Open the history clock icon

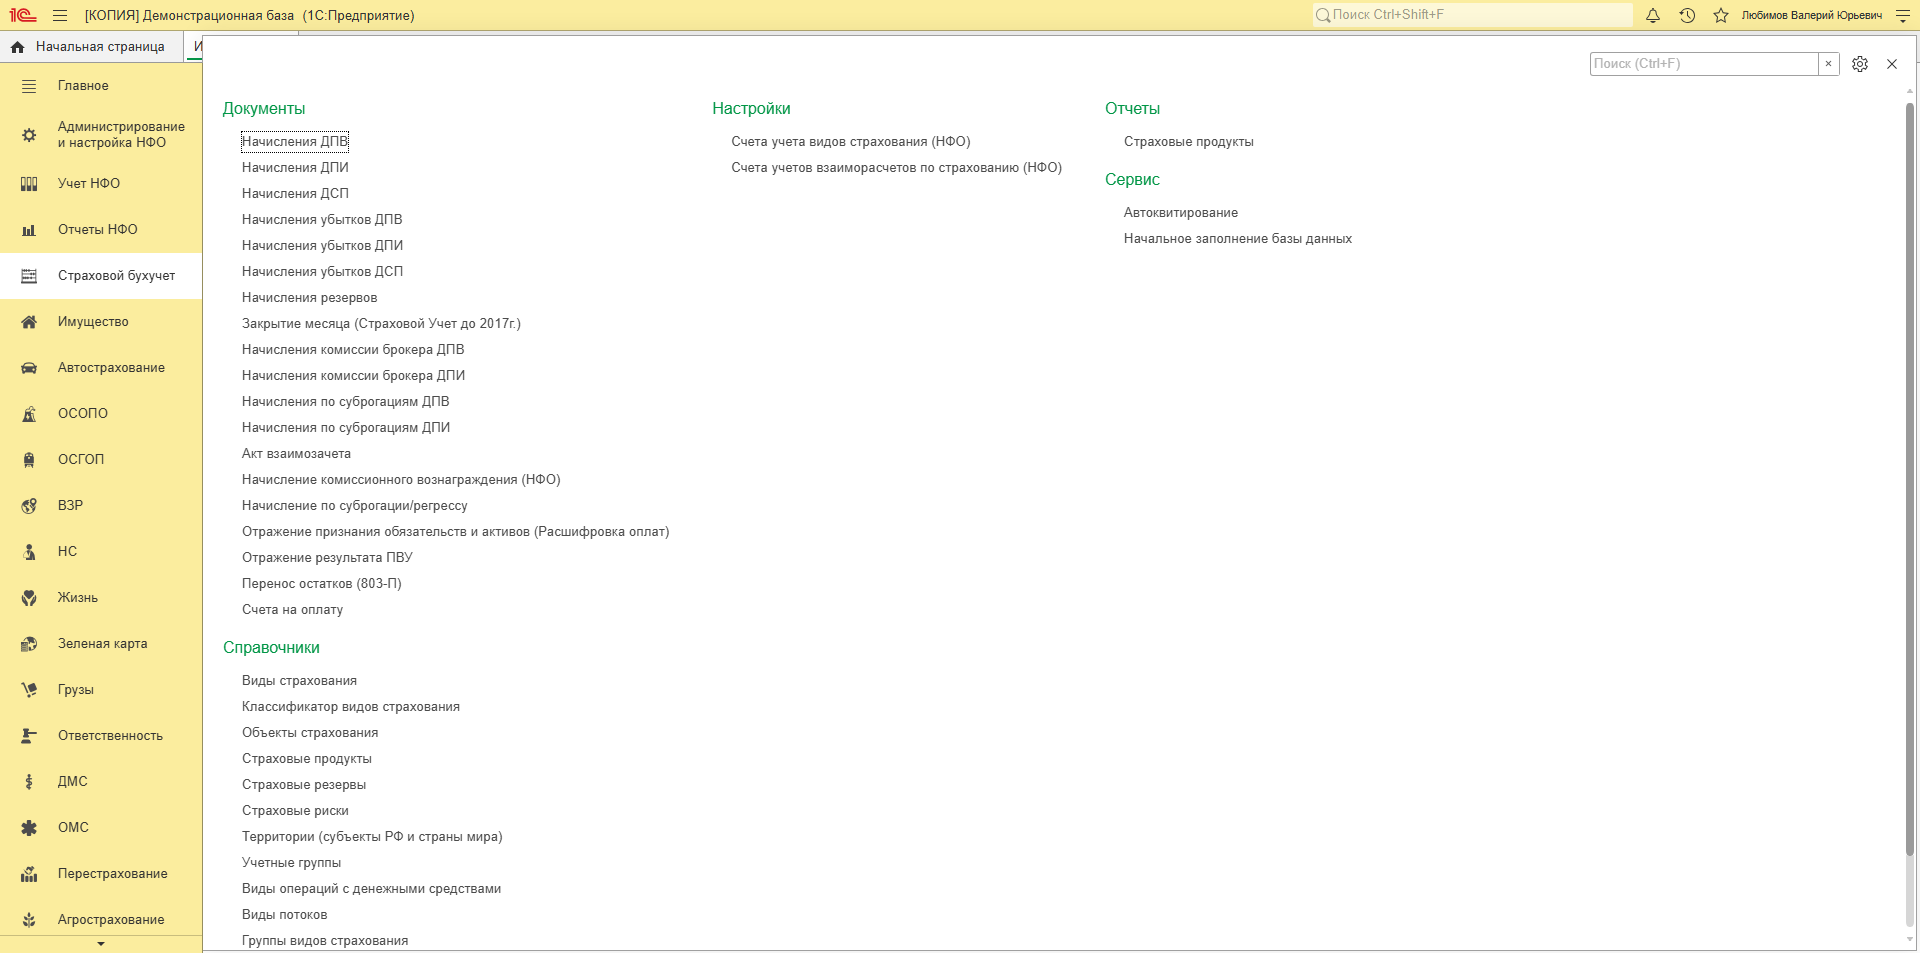point(1687,15)
